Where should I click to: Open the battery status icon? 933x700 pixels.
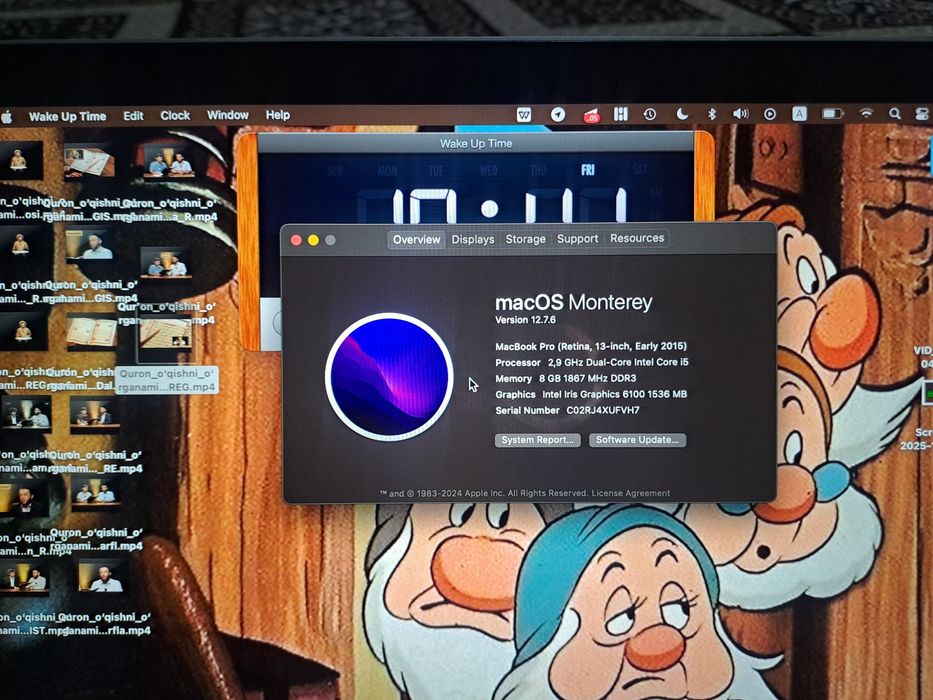point(832,113)
